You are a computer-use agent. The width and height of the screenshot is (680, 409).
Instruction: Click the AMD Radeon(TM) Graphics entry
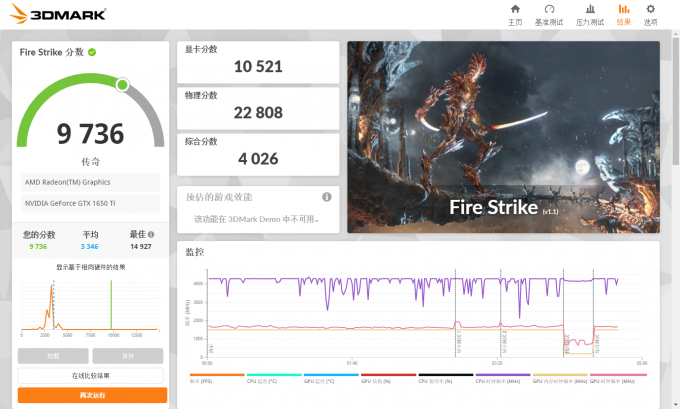(x=90, y=182)
